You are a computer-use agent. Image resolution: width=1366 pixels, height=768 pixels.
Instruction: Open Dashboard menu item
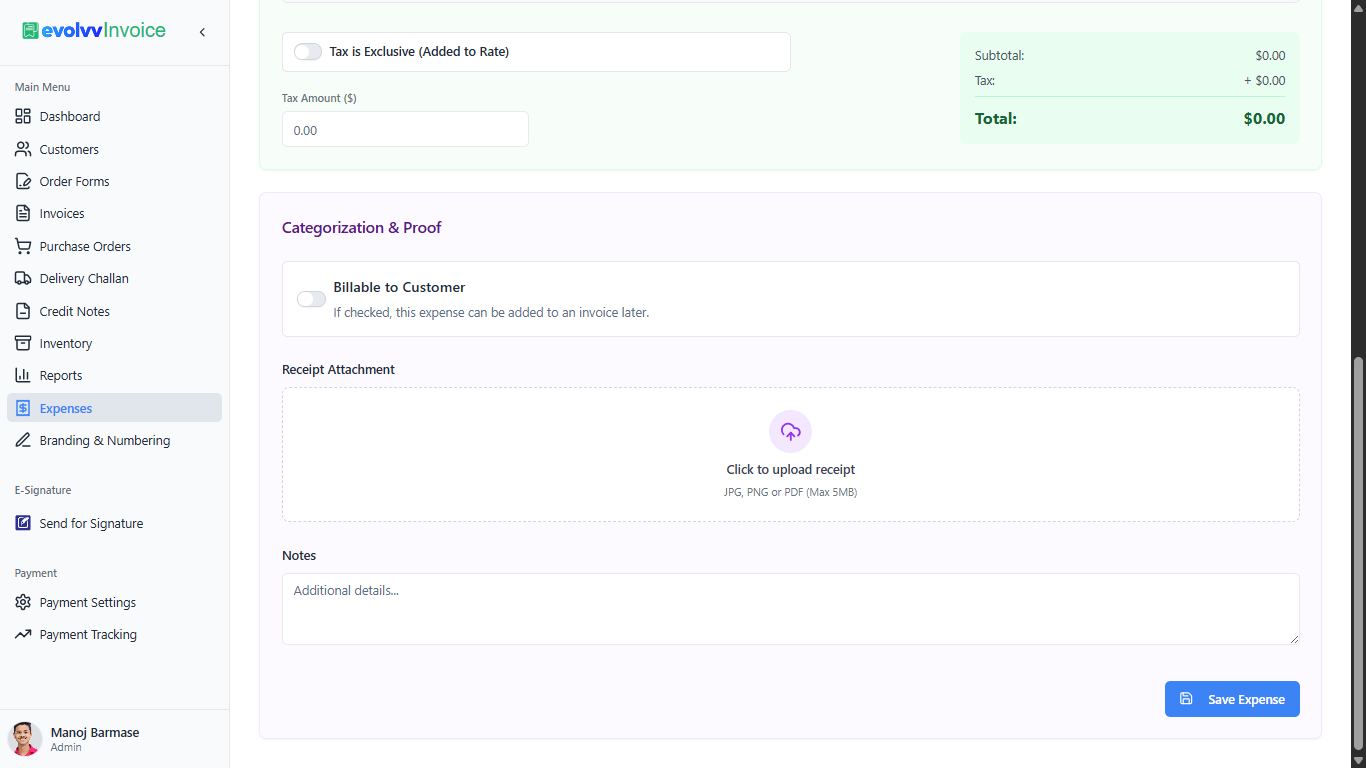114,116
